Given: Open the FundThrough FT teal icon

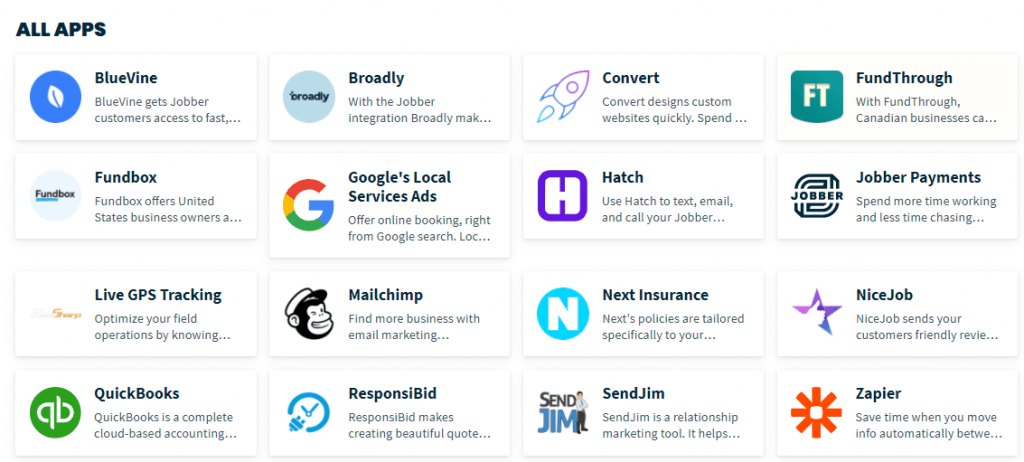Looking at the screenshot, I should coord(816,97).
